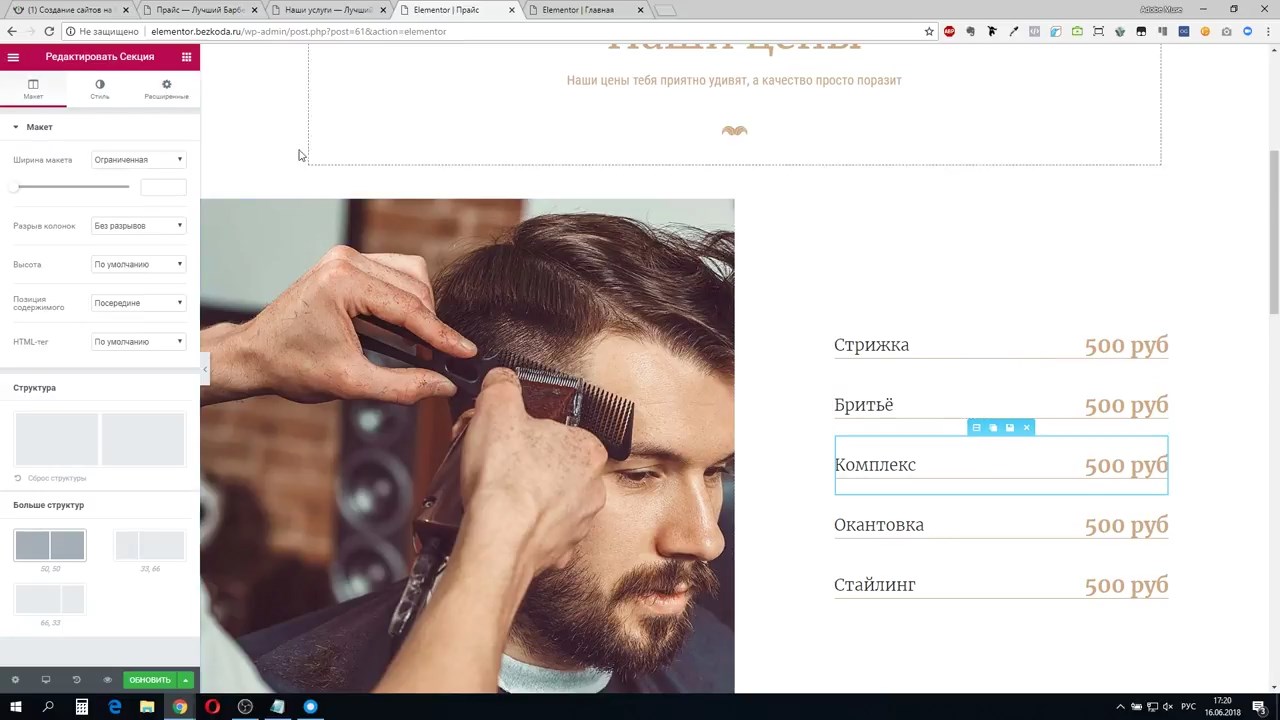The image size is (1280, 720).
Task: Open the Elementor hamburger menu
Action: (x=13, y=57)
